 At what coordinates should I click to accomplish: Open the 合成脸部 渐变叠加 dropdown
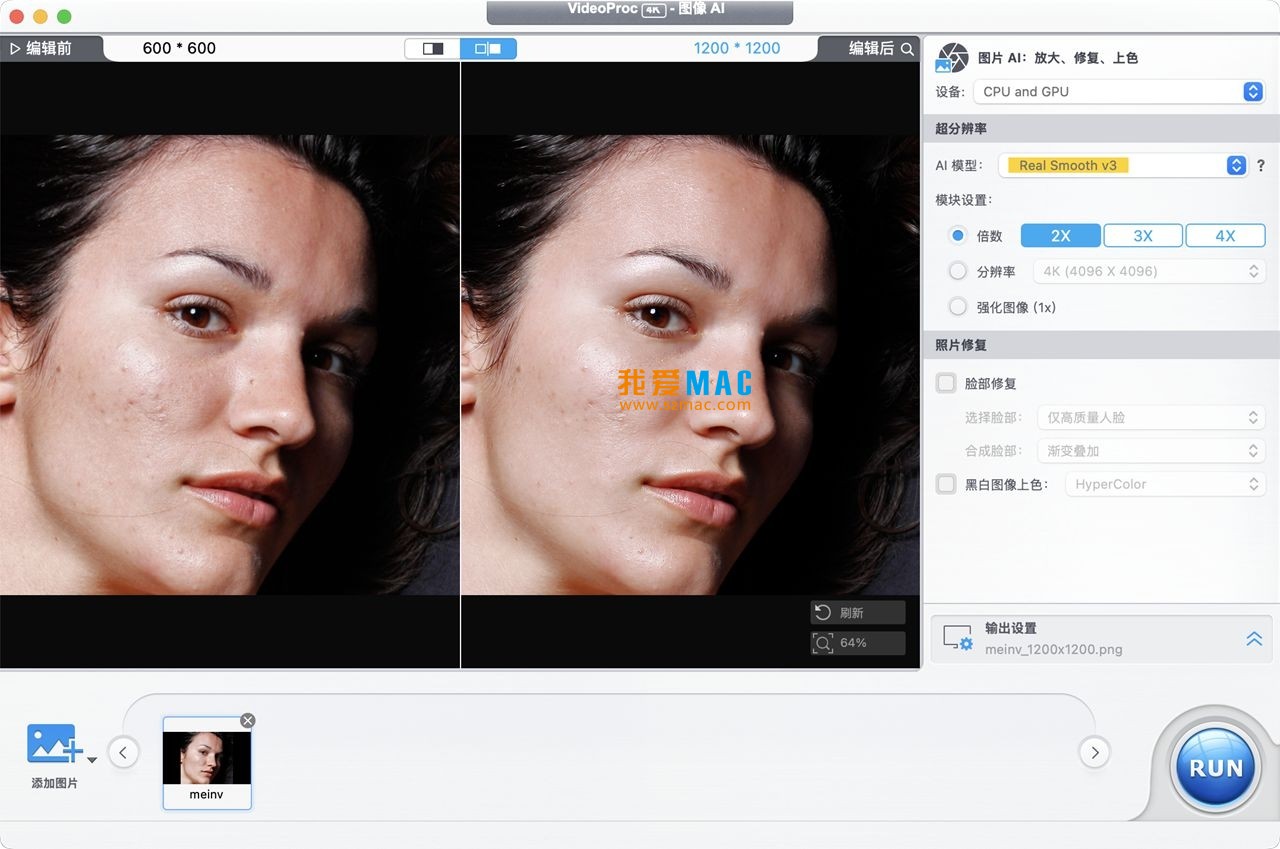(1150, 451)
